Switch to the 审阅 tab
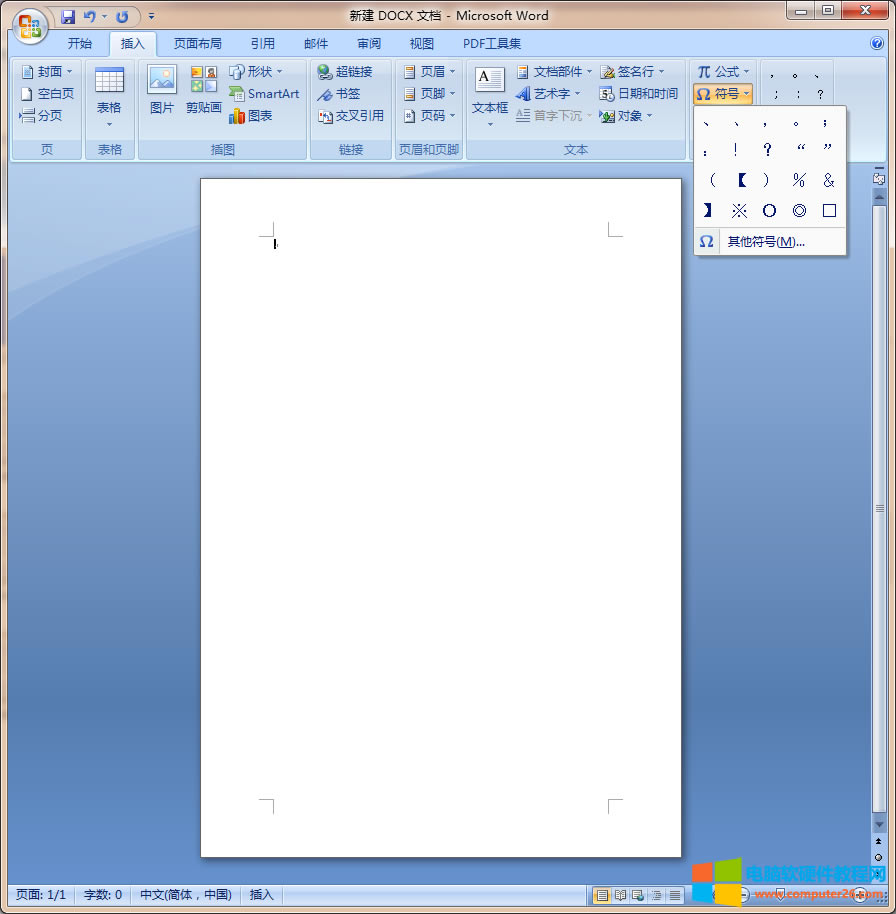 pyautogui.click(x=369, y=44)
